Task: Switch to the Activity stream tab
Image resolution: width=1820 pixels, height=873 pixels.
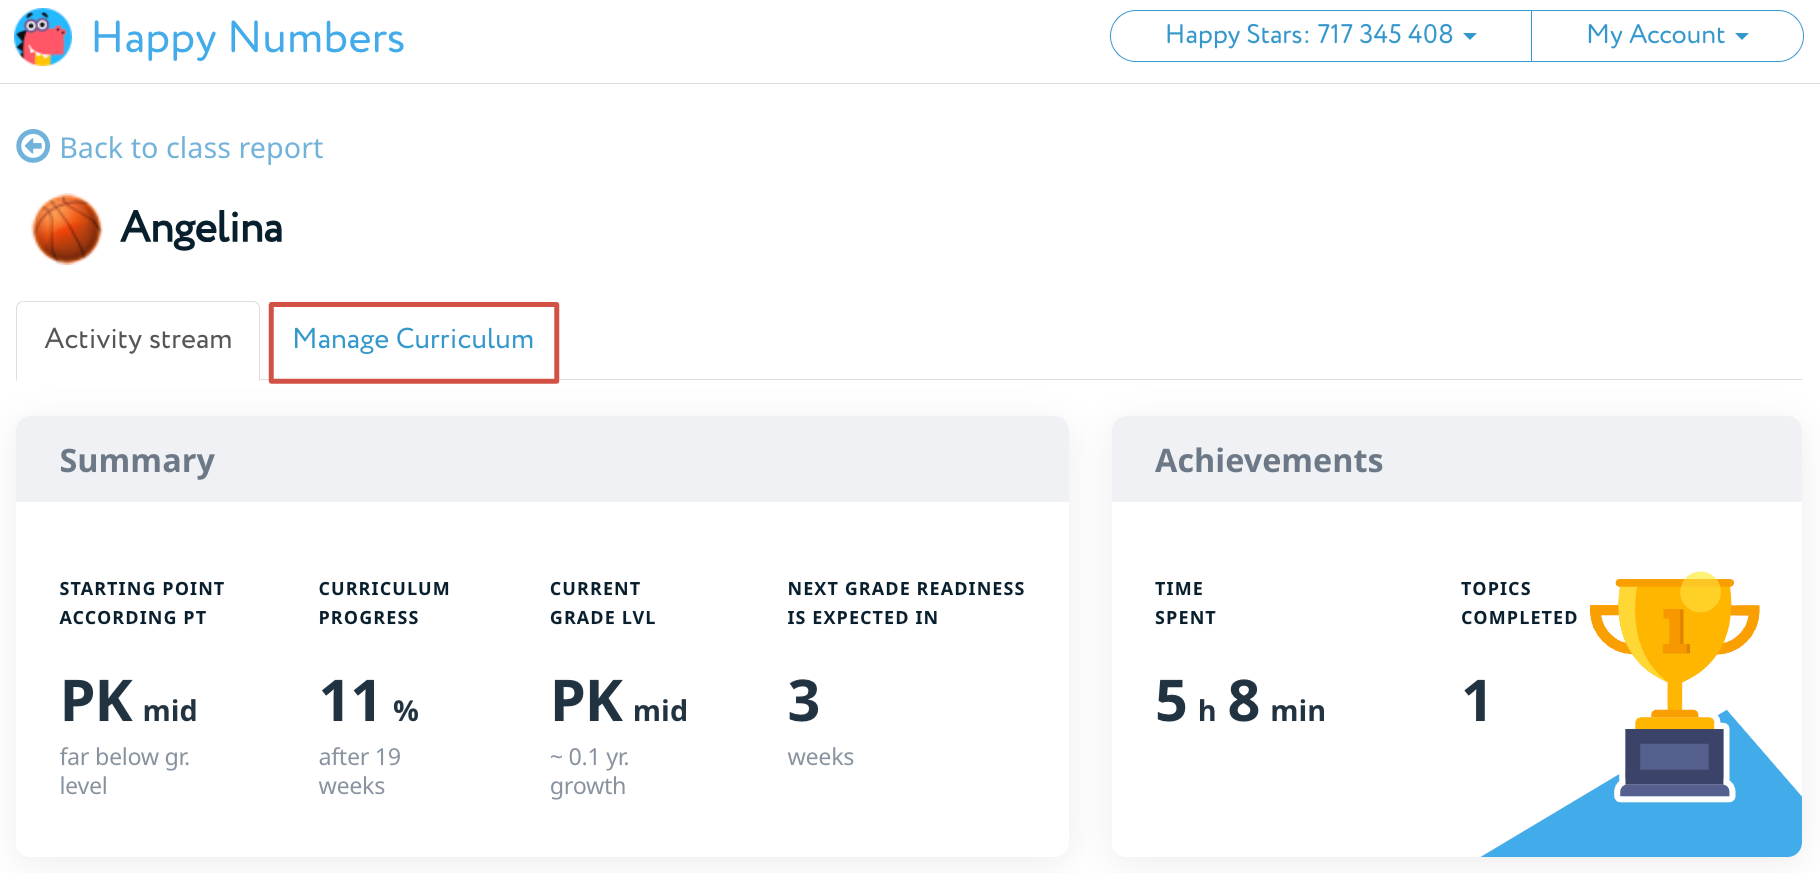Action: 138,340
